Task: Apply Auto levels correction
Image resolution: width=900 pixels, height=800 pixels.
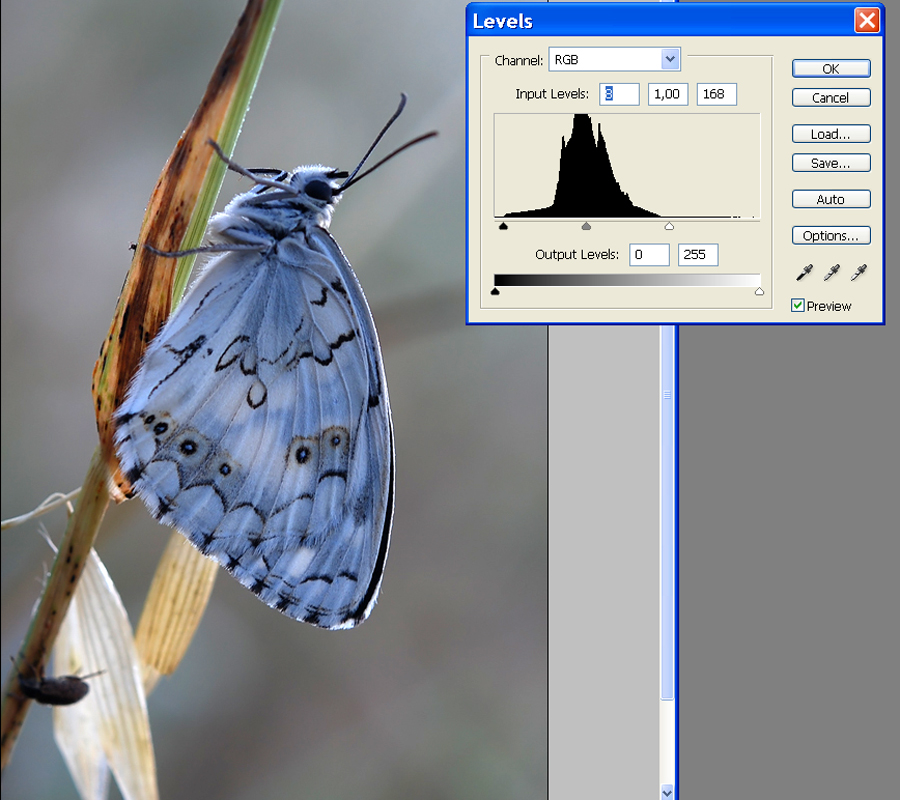Action: tap(830, 199)
